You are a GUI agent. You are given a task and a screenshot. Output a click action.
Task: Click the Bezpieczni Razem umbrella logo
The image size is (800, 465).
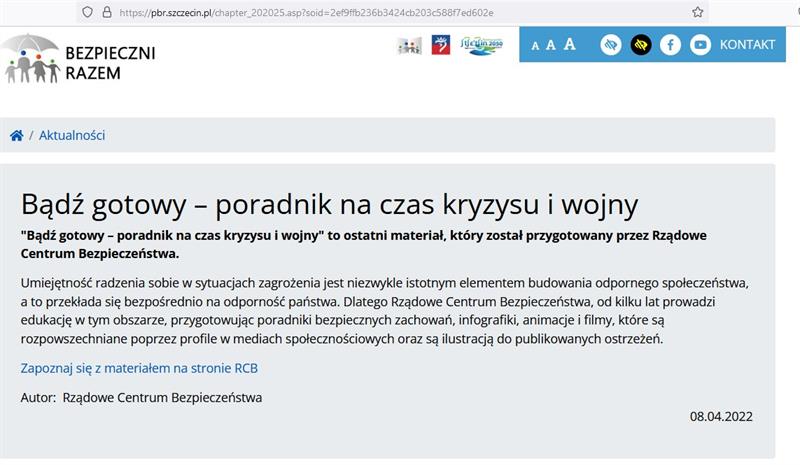click(x=30, y=58)
